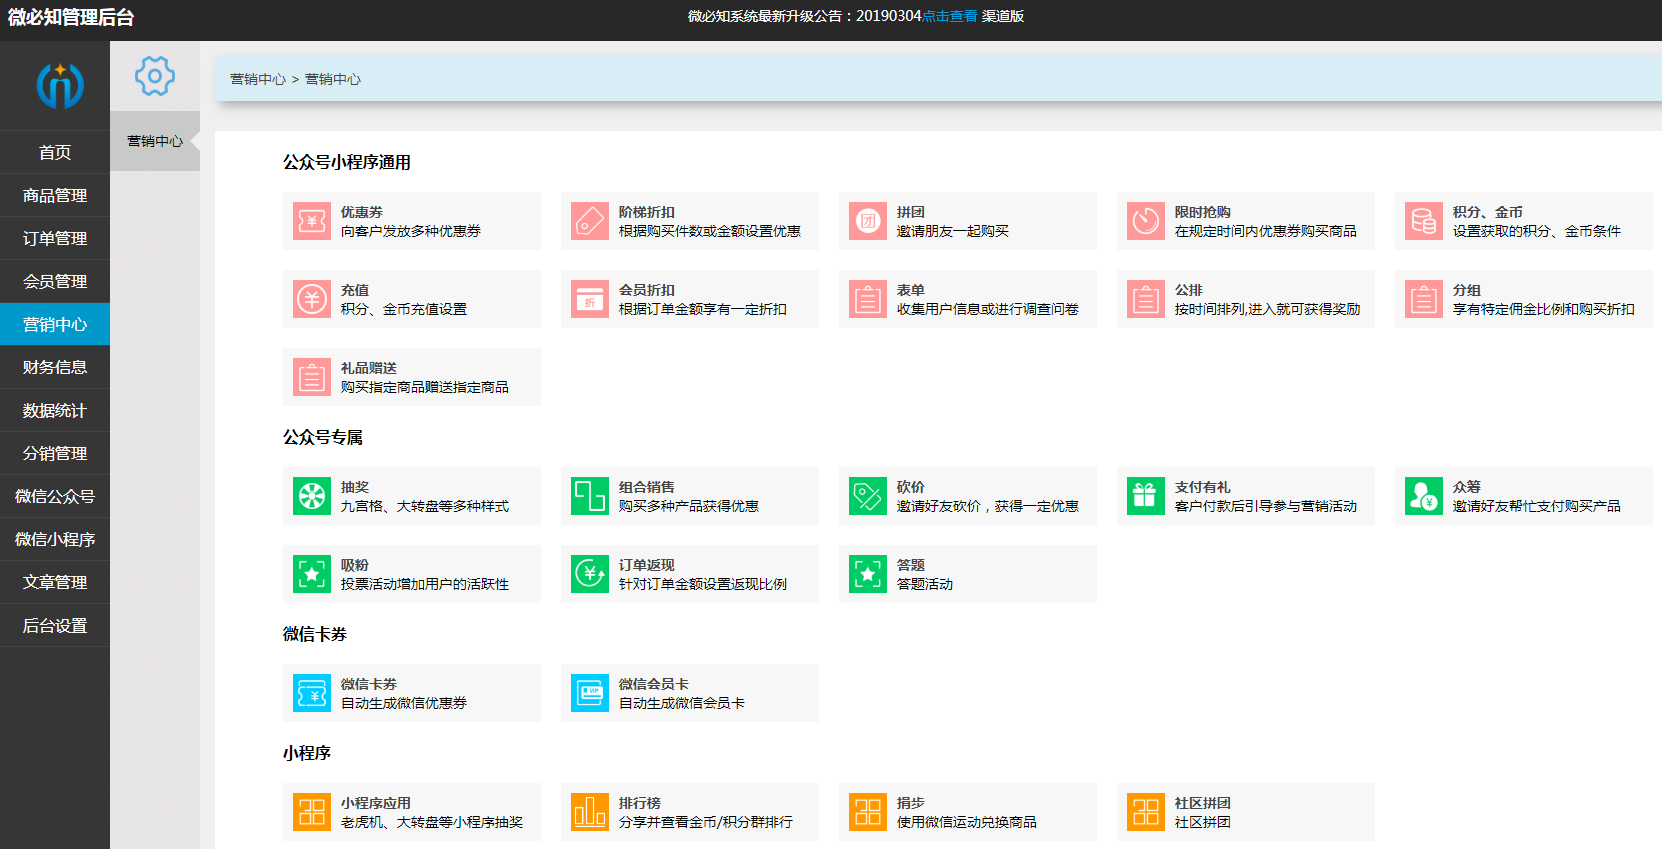The width and height of the screenshot is (1662, 849).
Task: Open the tiered discount (阶梯折扣) tag icon
Action: pyautogui.click(x=590, y=221)
